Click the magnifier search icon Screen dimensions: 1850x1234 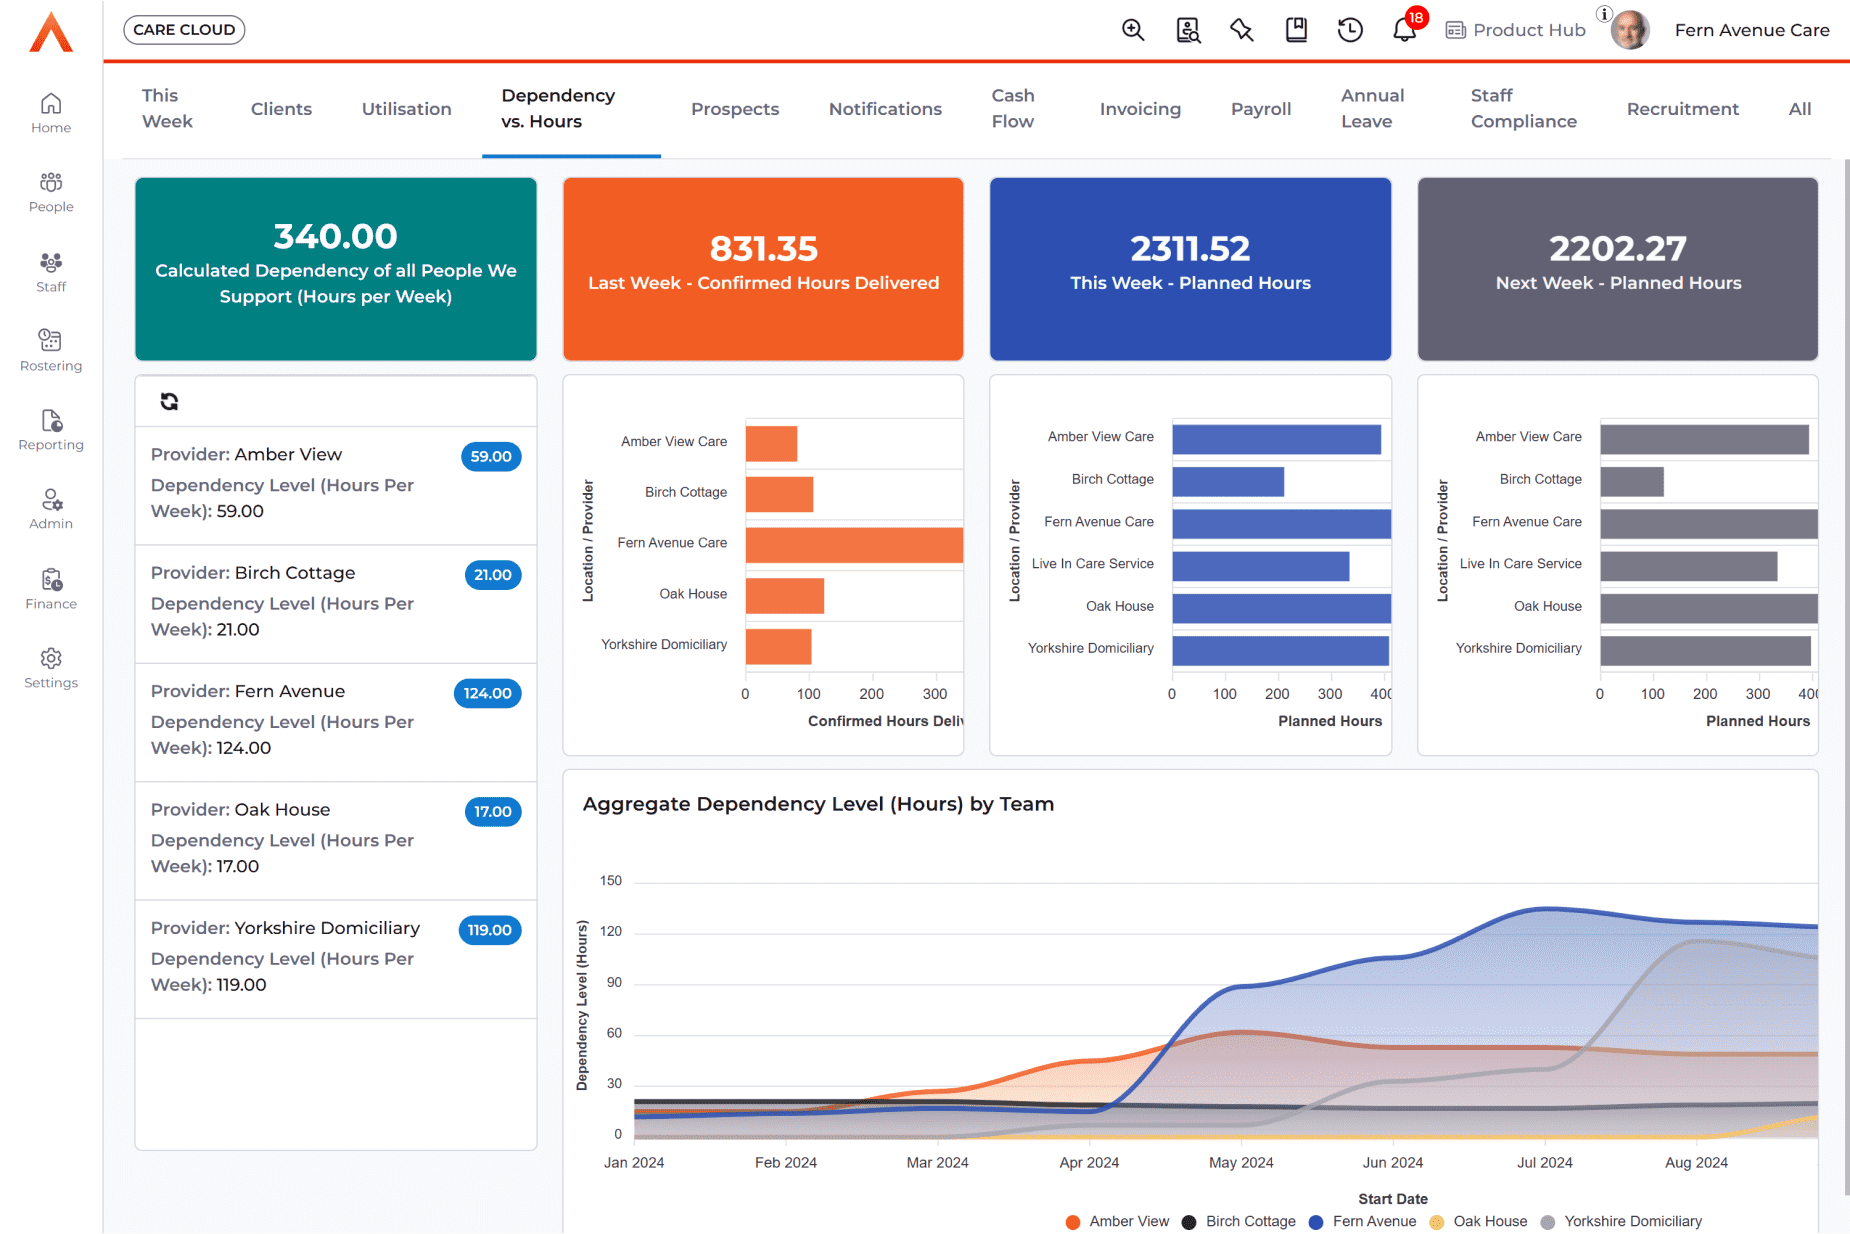click(x=1133, y=30)
